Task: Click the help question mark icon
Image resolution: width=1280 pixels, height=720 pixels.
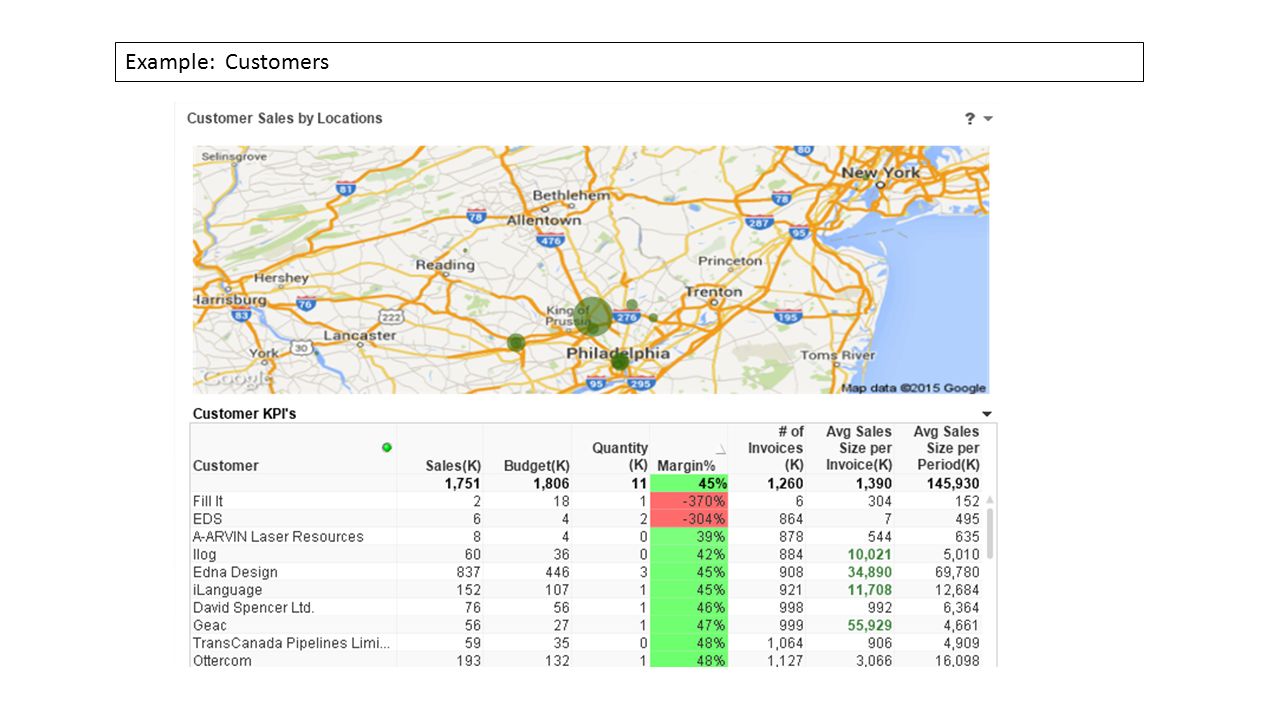Action: click(970, 118)
